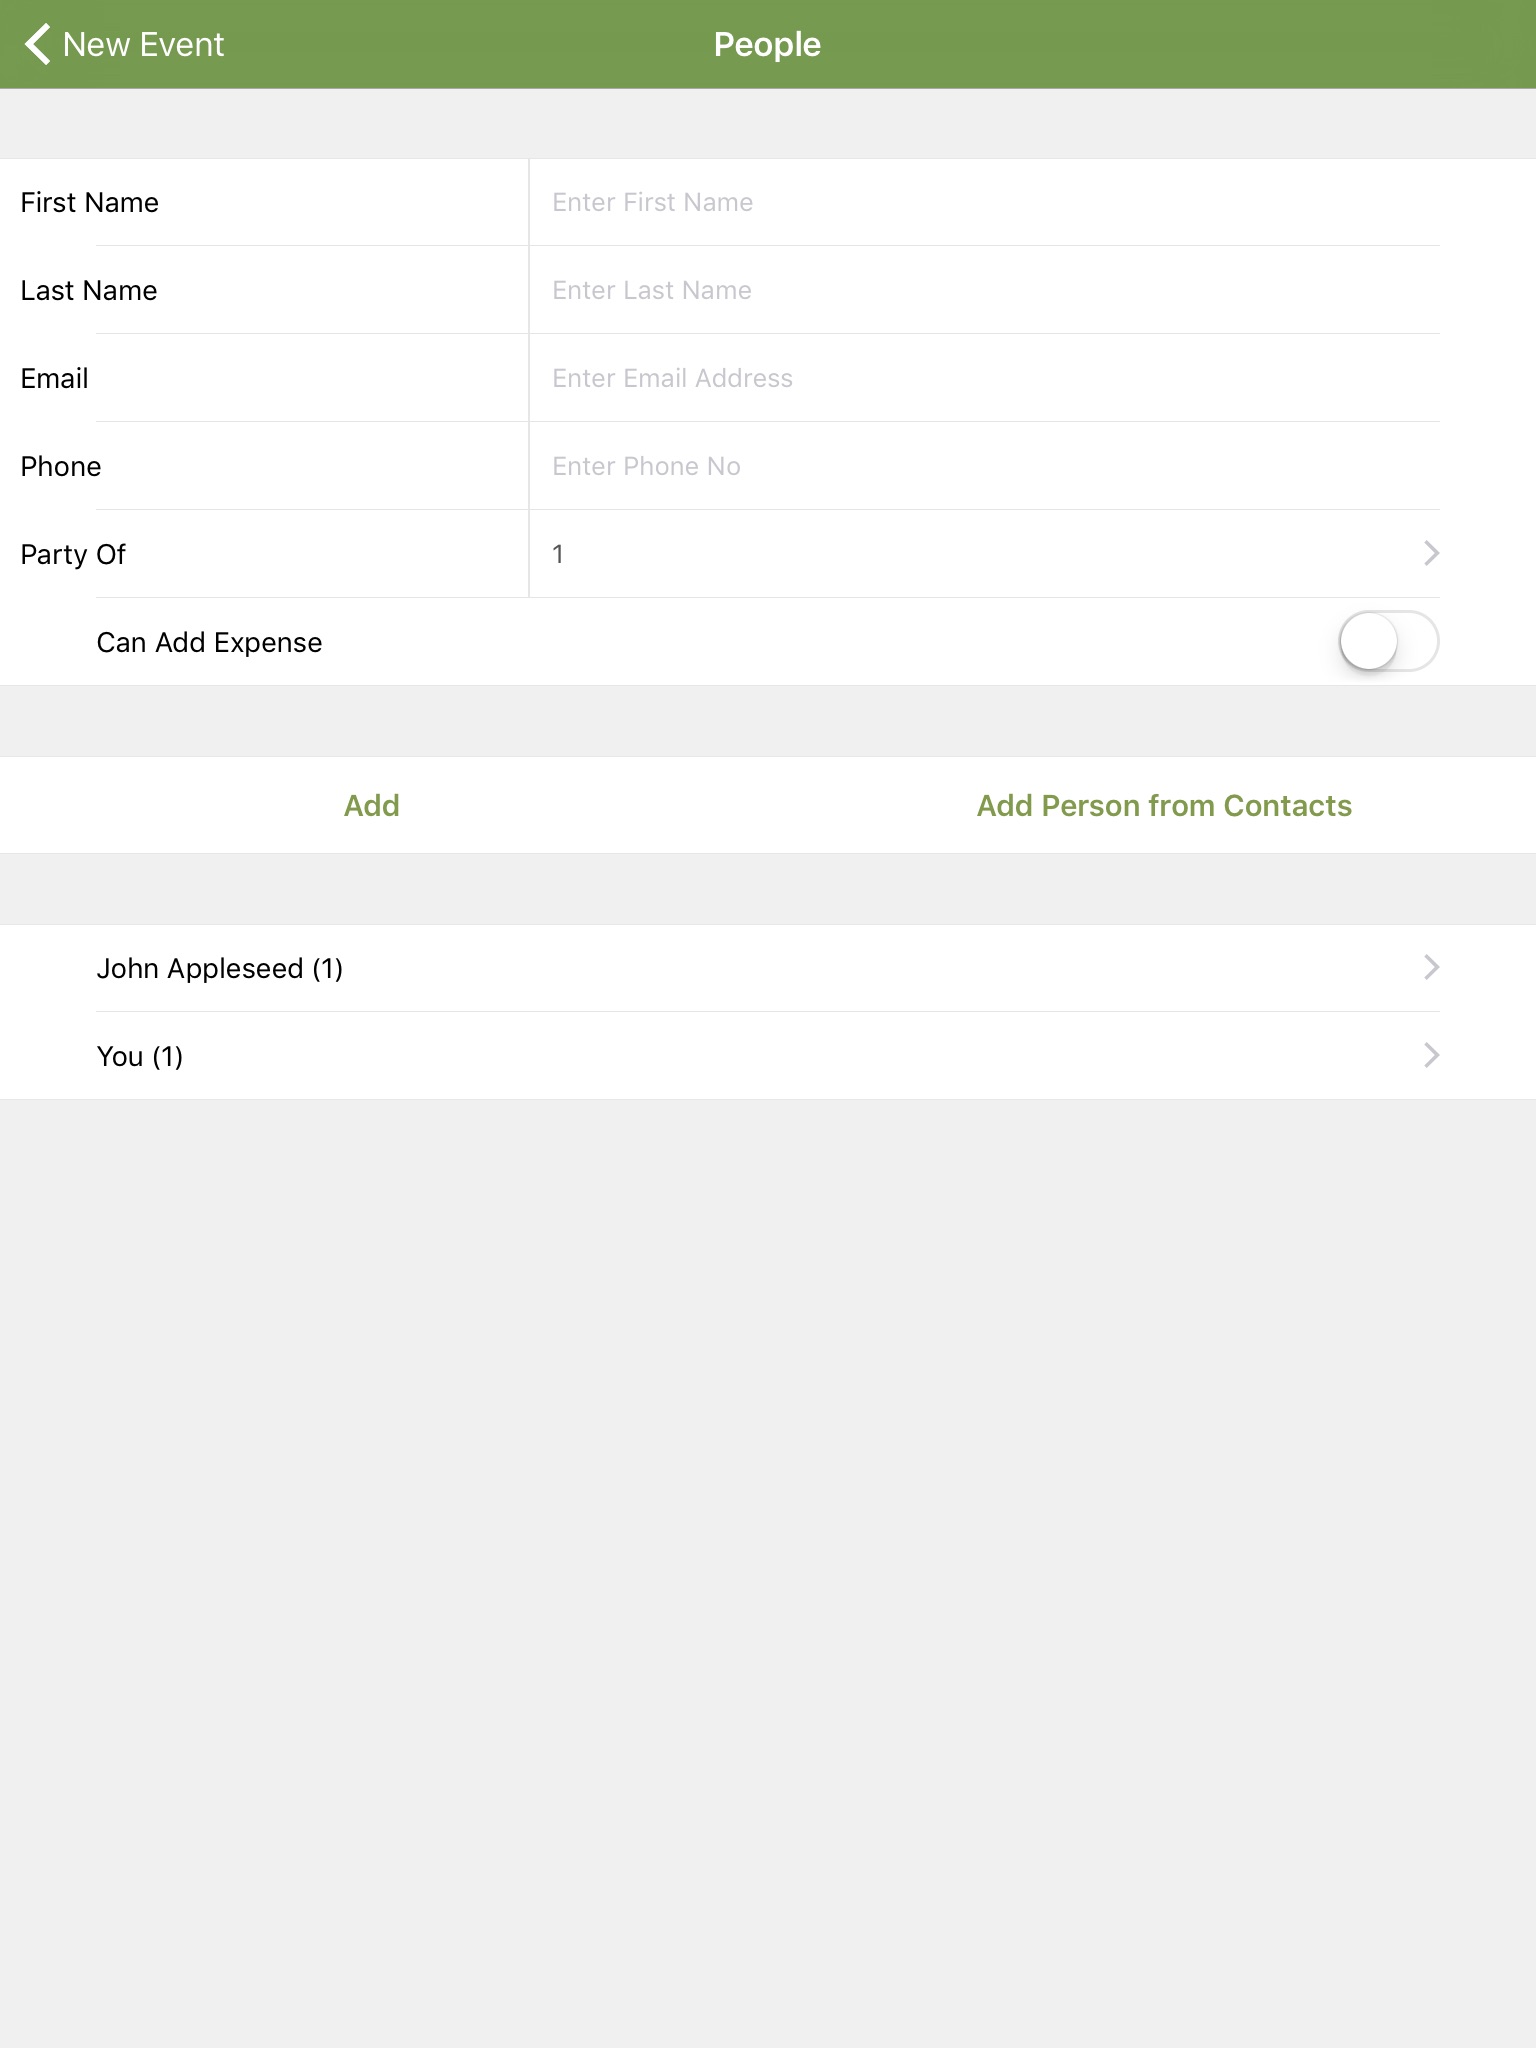Open the You entry chevron

(x=1431, y=1056)
